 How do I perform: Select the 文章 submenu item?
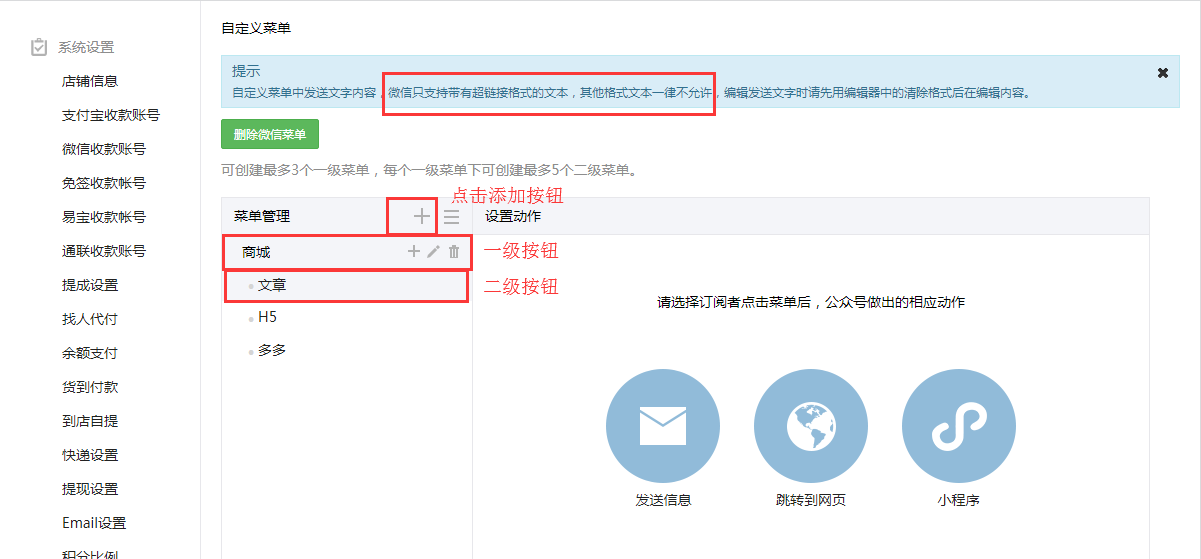(x=272, y=285)
